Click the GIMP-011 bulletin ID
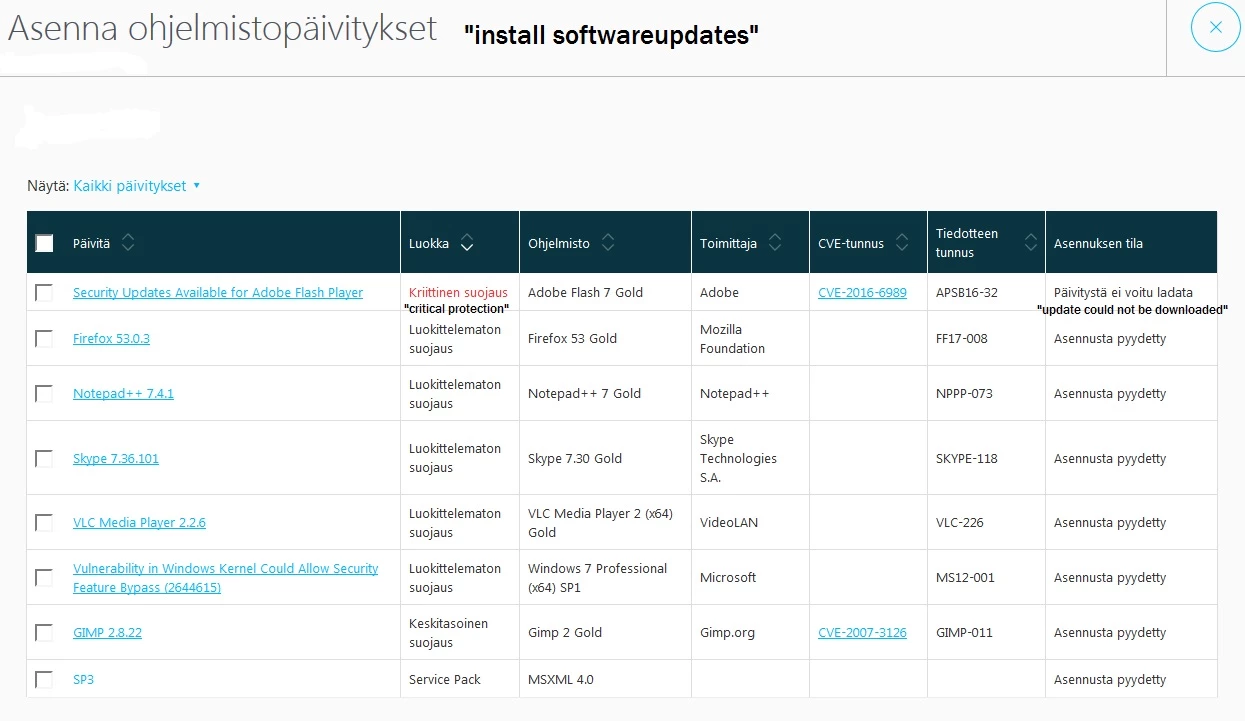This screenshot has height=721, width=1245. click(965, 633)
